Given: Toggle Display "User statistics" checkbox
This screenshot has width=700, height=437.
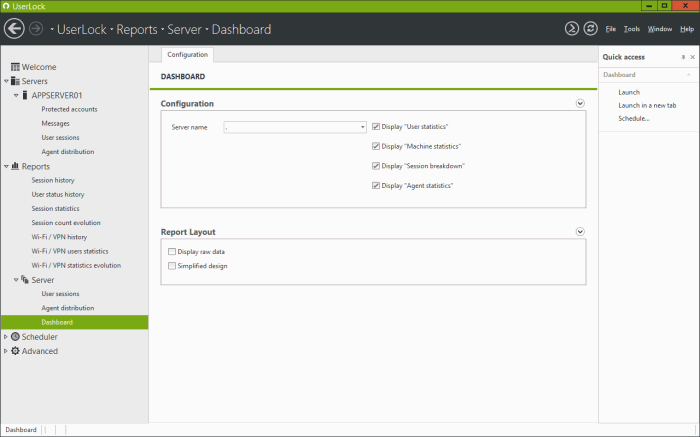Looking at the screenshot, I should [x=376, y=127].
